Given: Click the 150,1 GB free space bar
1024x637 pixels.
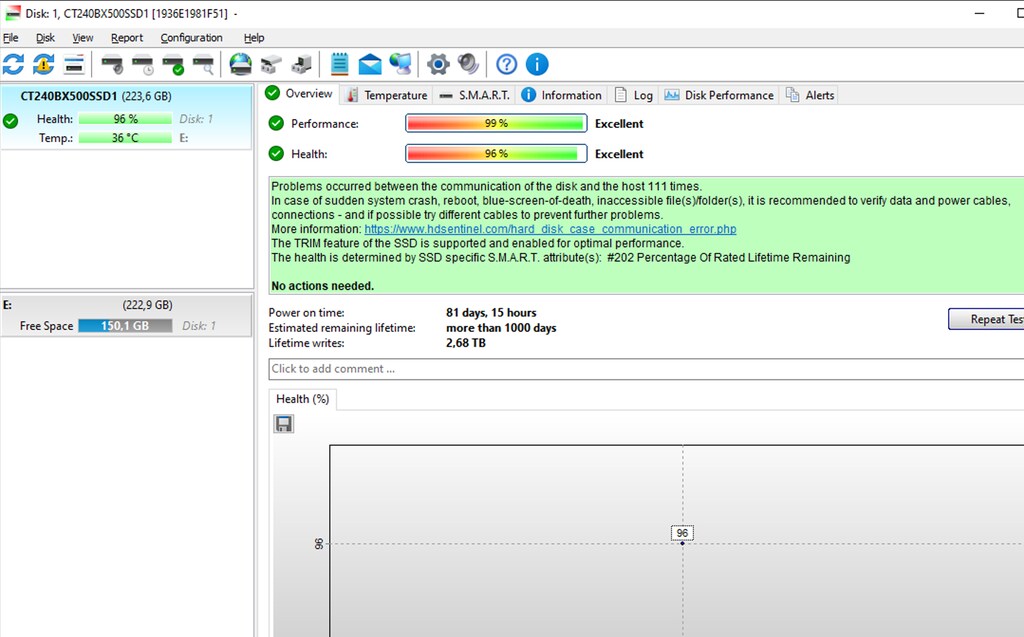Looking at the screenshot, I should coord(125,325).
